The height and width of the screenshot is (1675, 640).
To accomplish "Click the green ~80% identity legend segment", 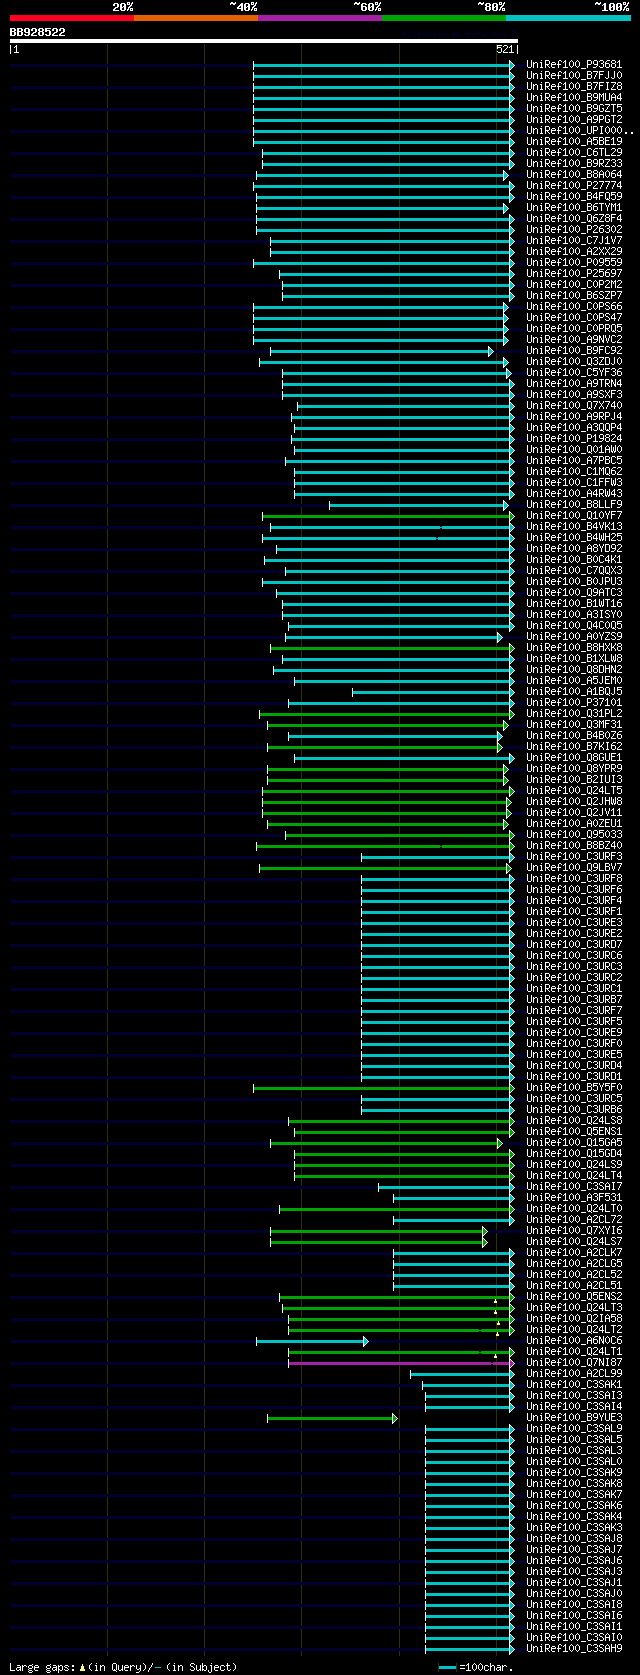I will click(443, 18).
